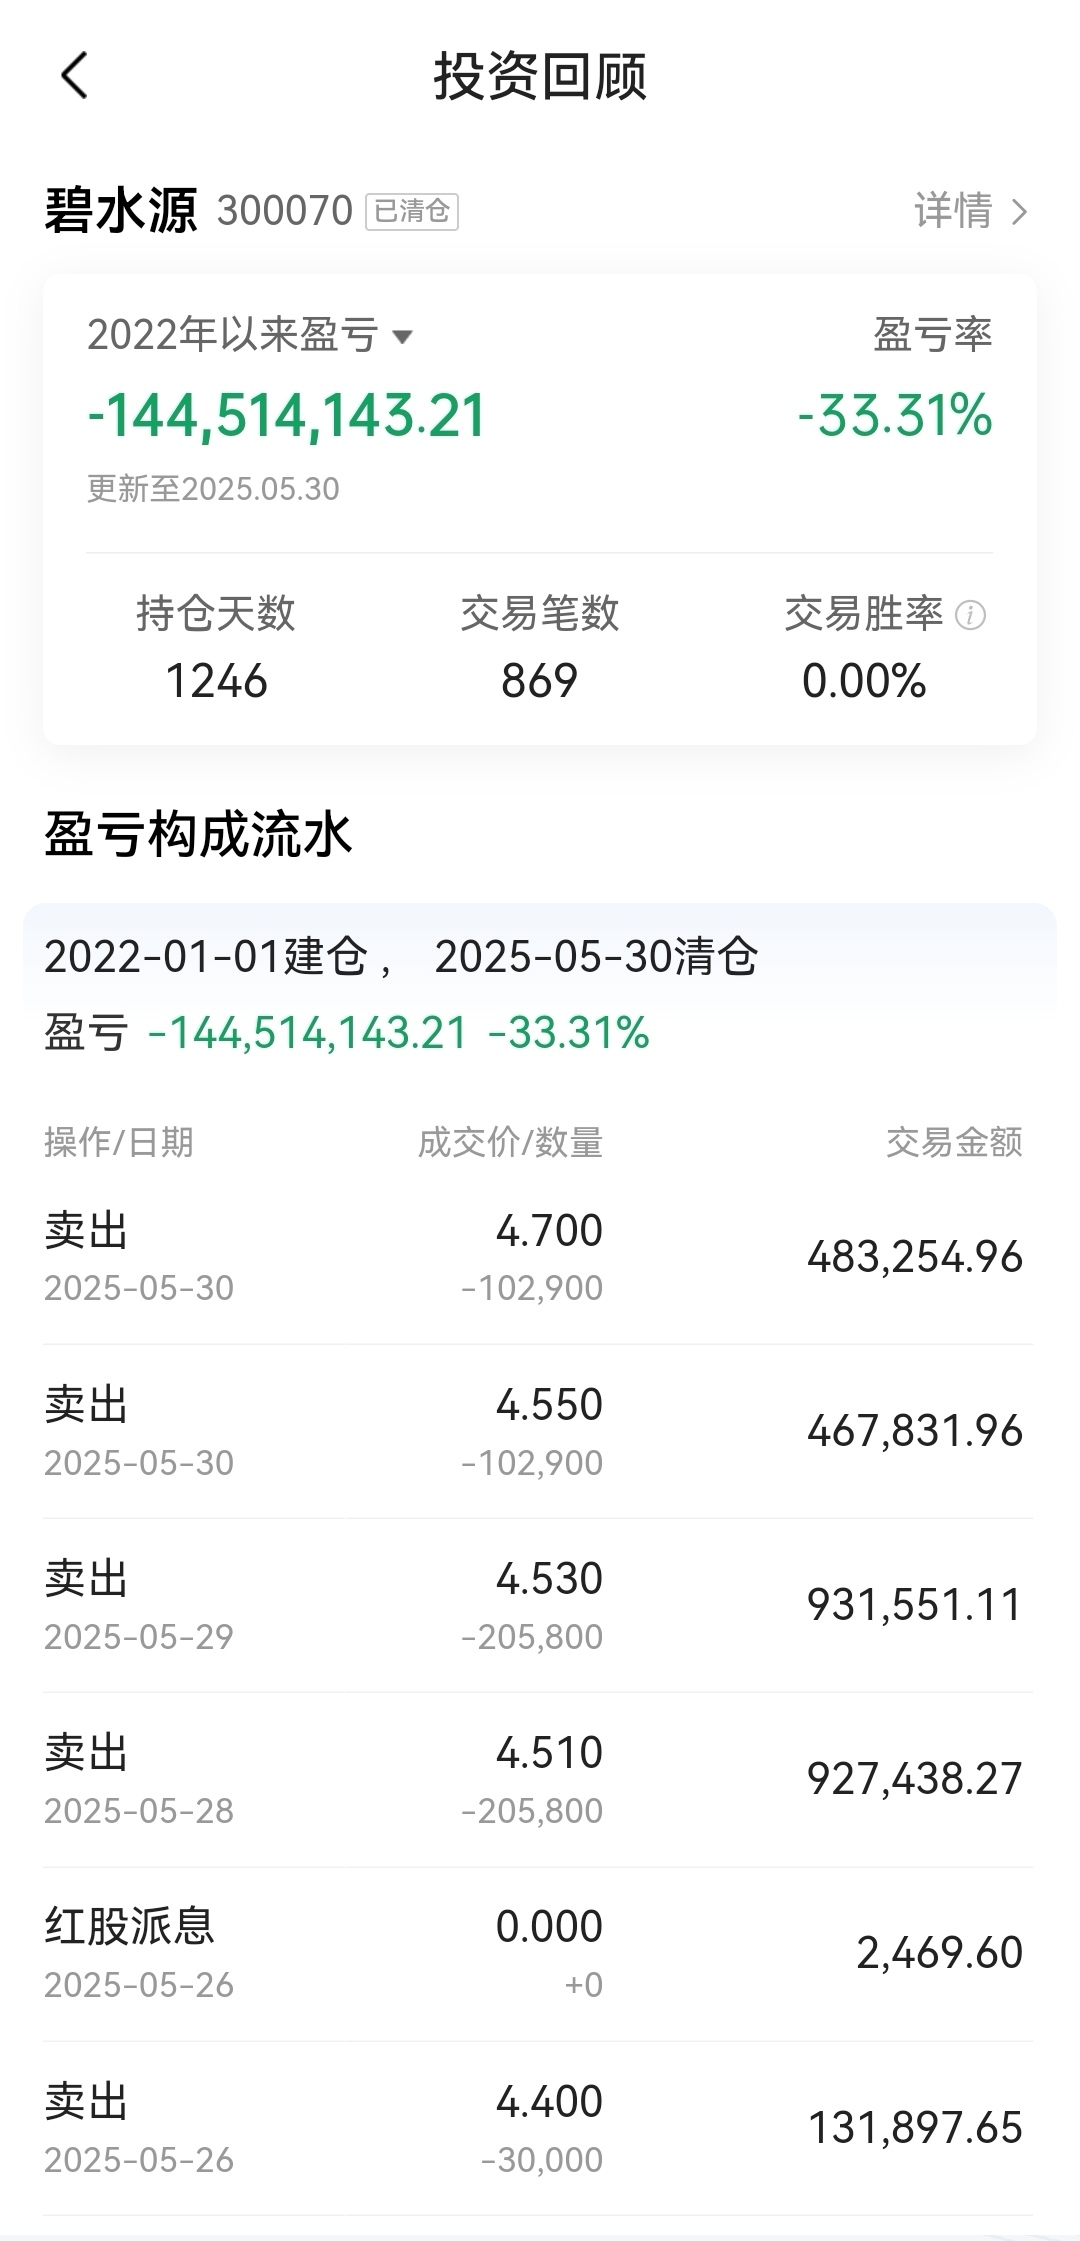The width and height of the screenshot is (1080, 2241).
Task: Tap the 盈亏构成流水 section heading
Action: tap(198, 834)
